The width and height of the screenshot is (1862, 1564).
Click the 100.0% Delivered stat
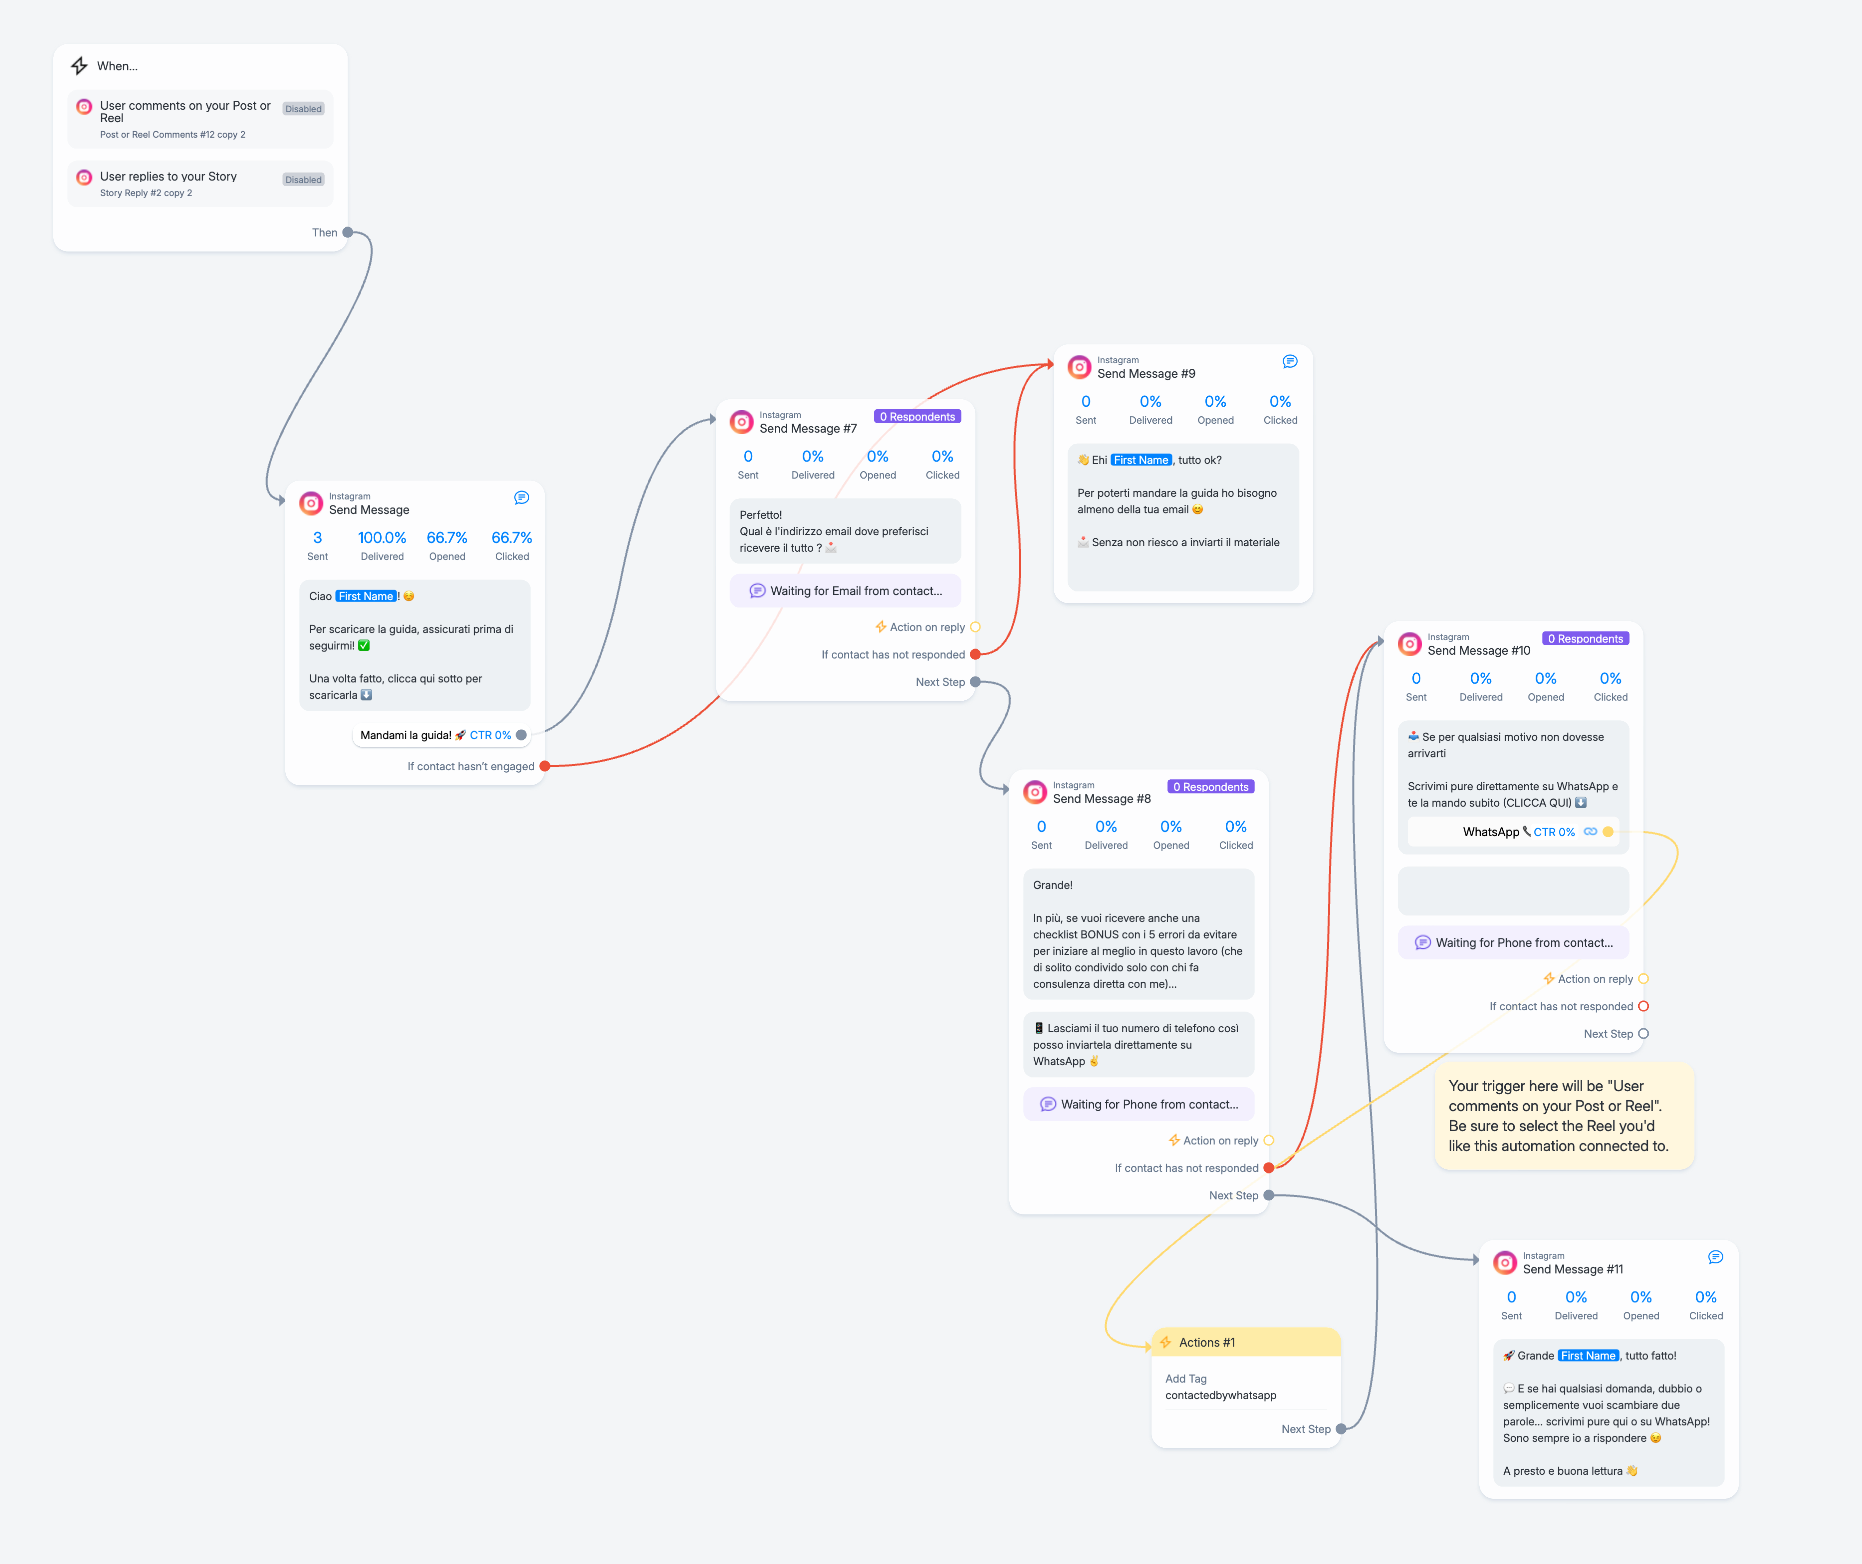pyautogui.click(x=382, y=546)
